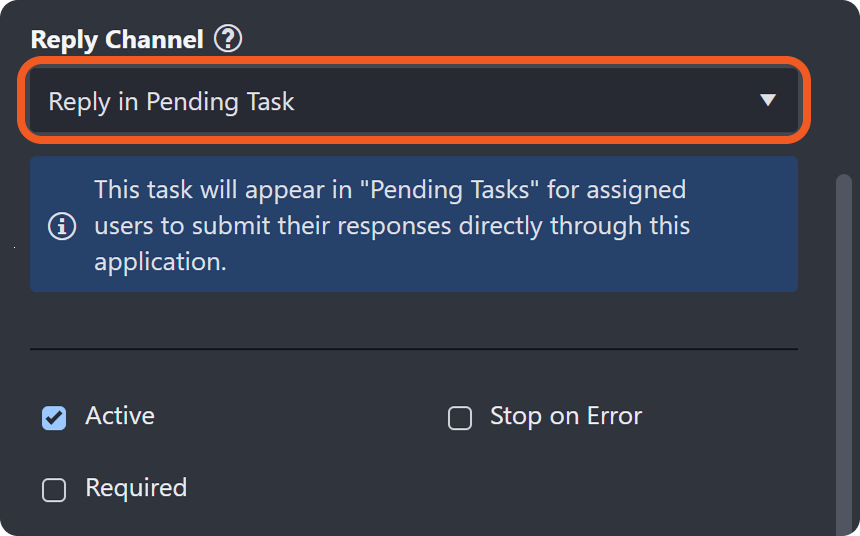Open the Reply Channel dropdown

coord(414,101)
